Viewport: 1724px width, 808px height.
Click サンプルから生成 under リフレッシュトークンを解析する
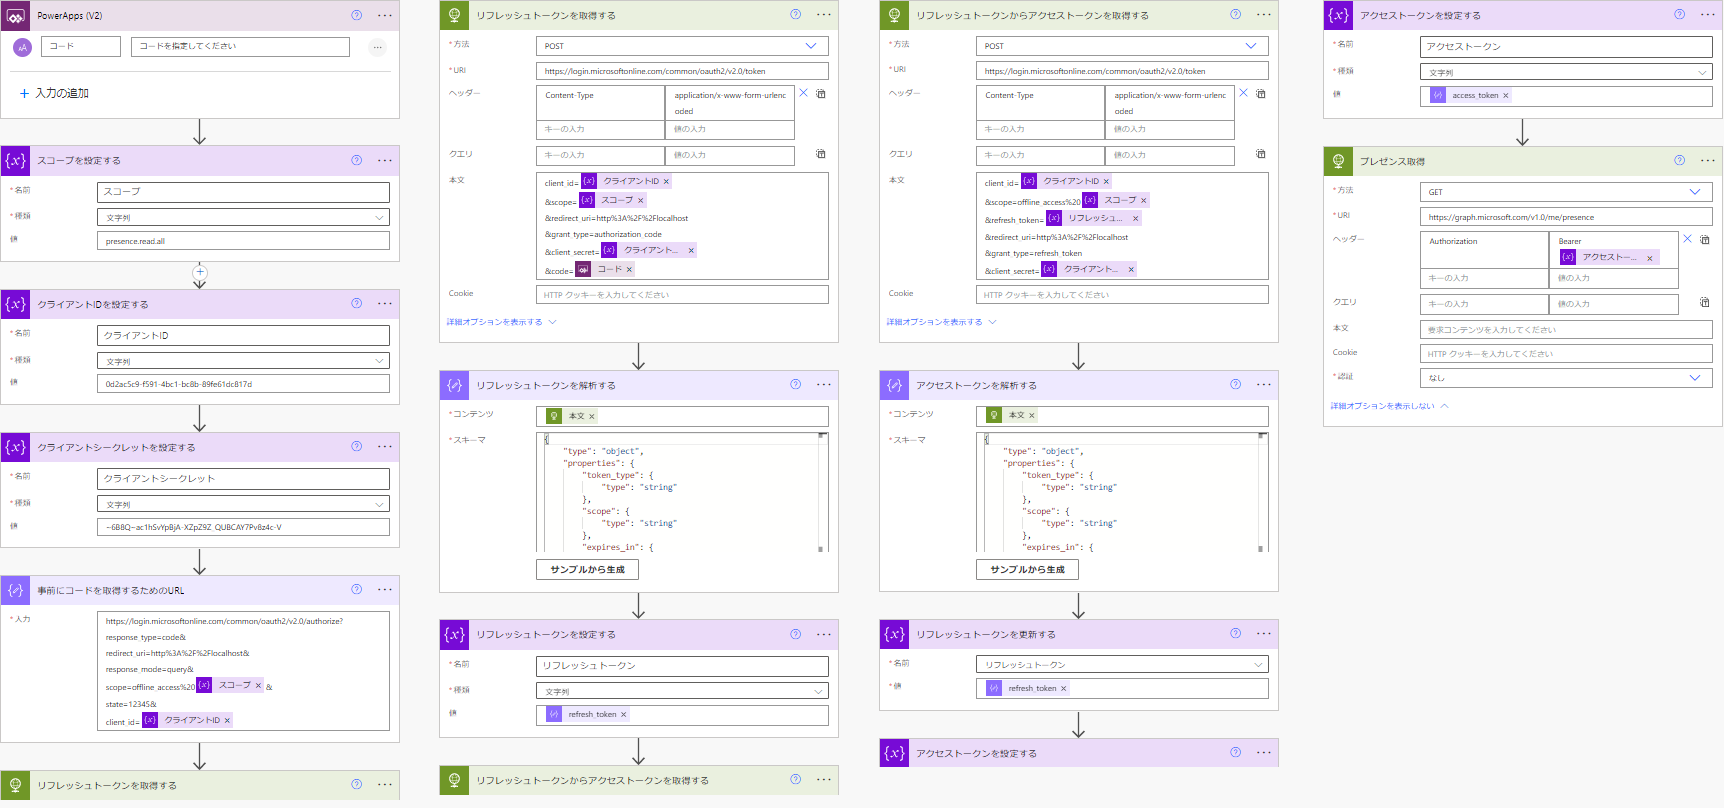tap(587, 569)
